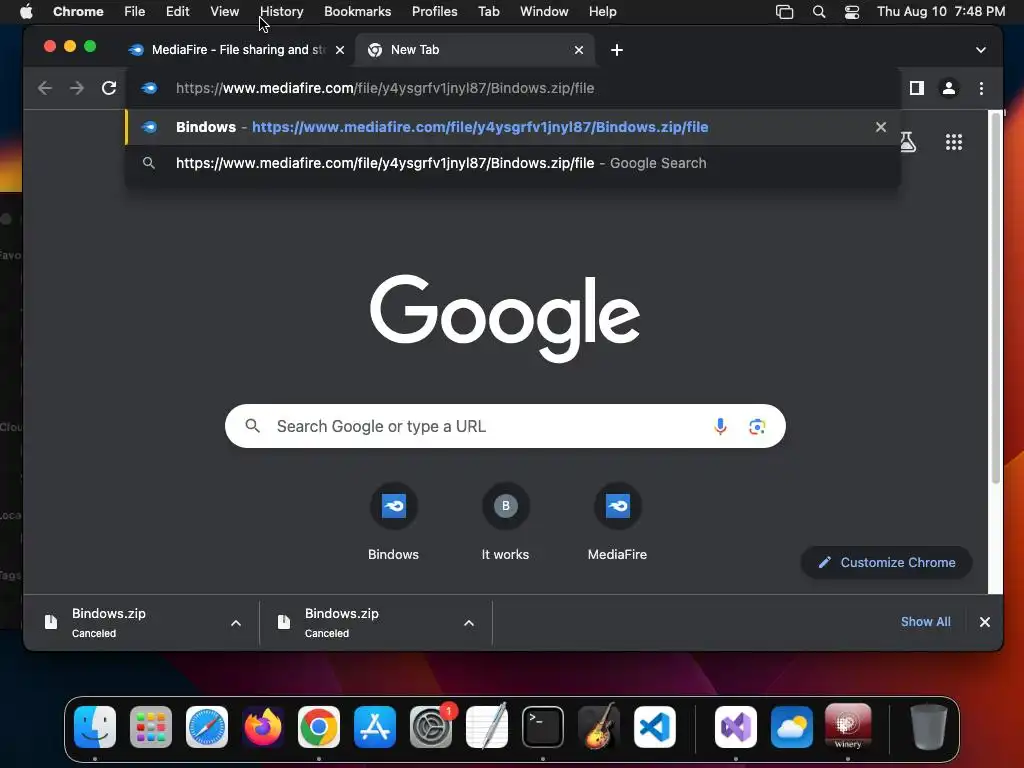This screenshot has width=1024, height=768.
Task: Open Control Center in the menu bar
Action: pos(852,12)
